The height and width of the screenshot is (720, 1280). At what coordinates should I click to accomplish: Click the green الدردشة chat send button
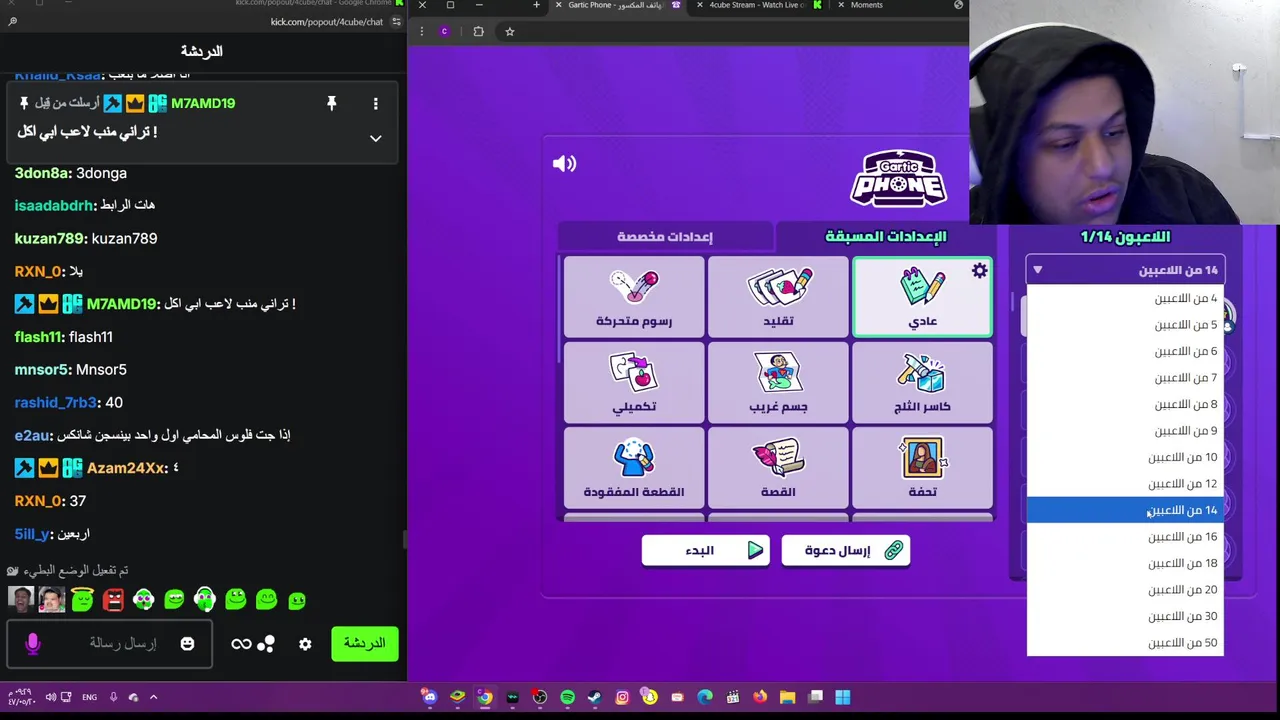(x=365, y=643)
